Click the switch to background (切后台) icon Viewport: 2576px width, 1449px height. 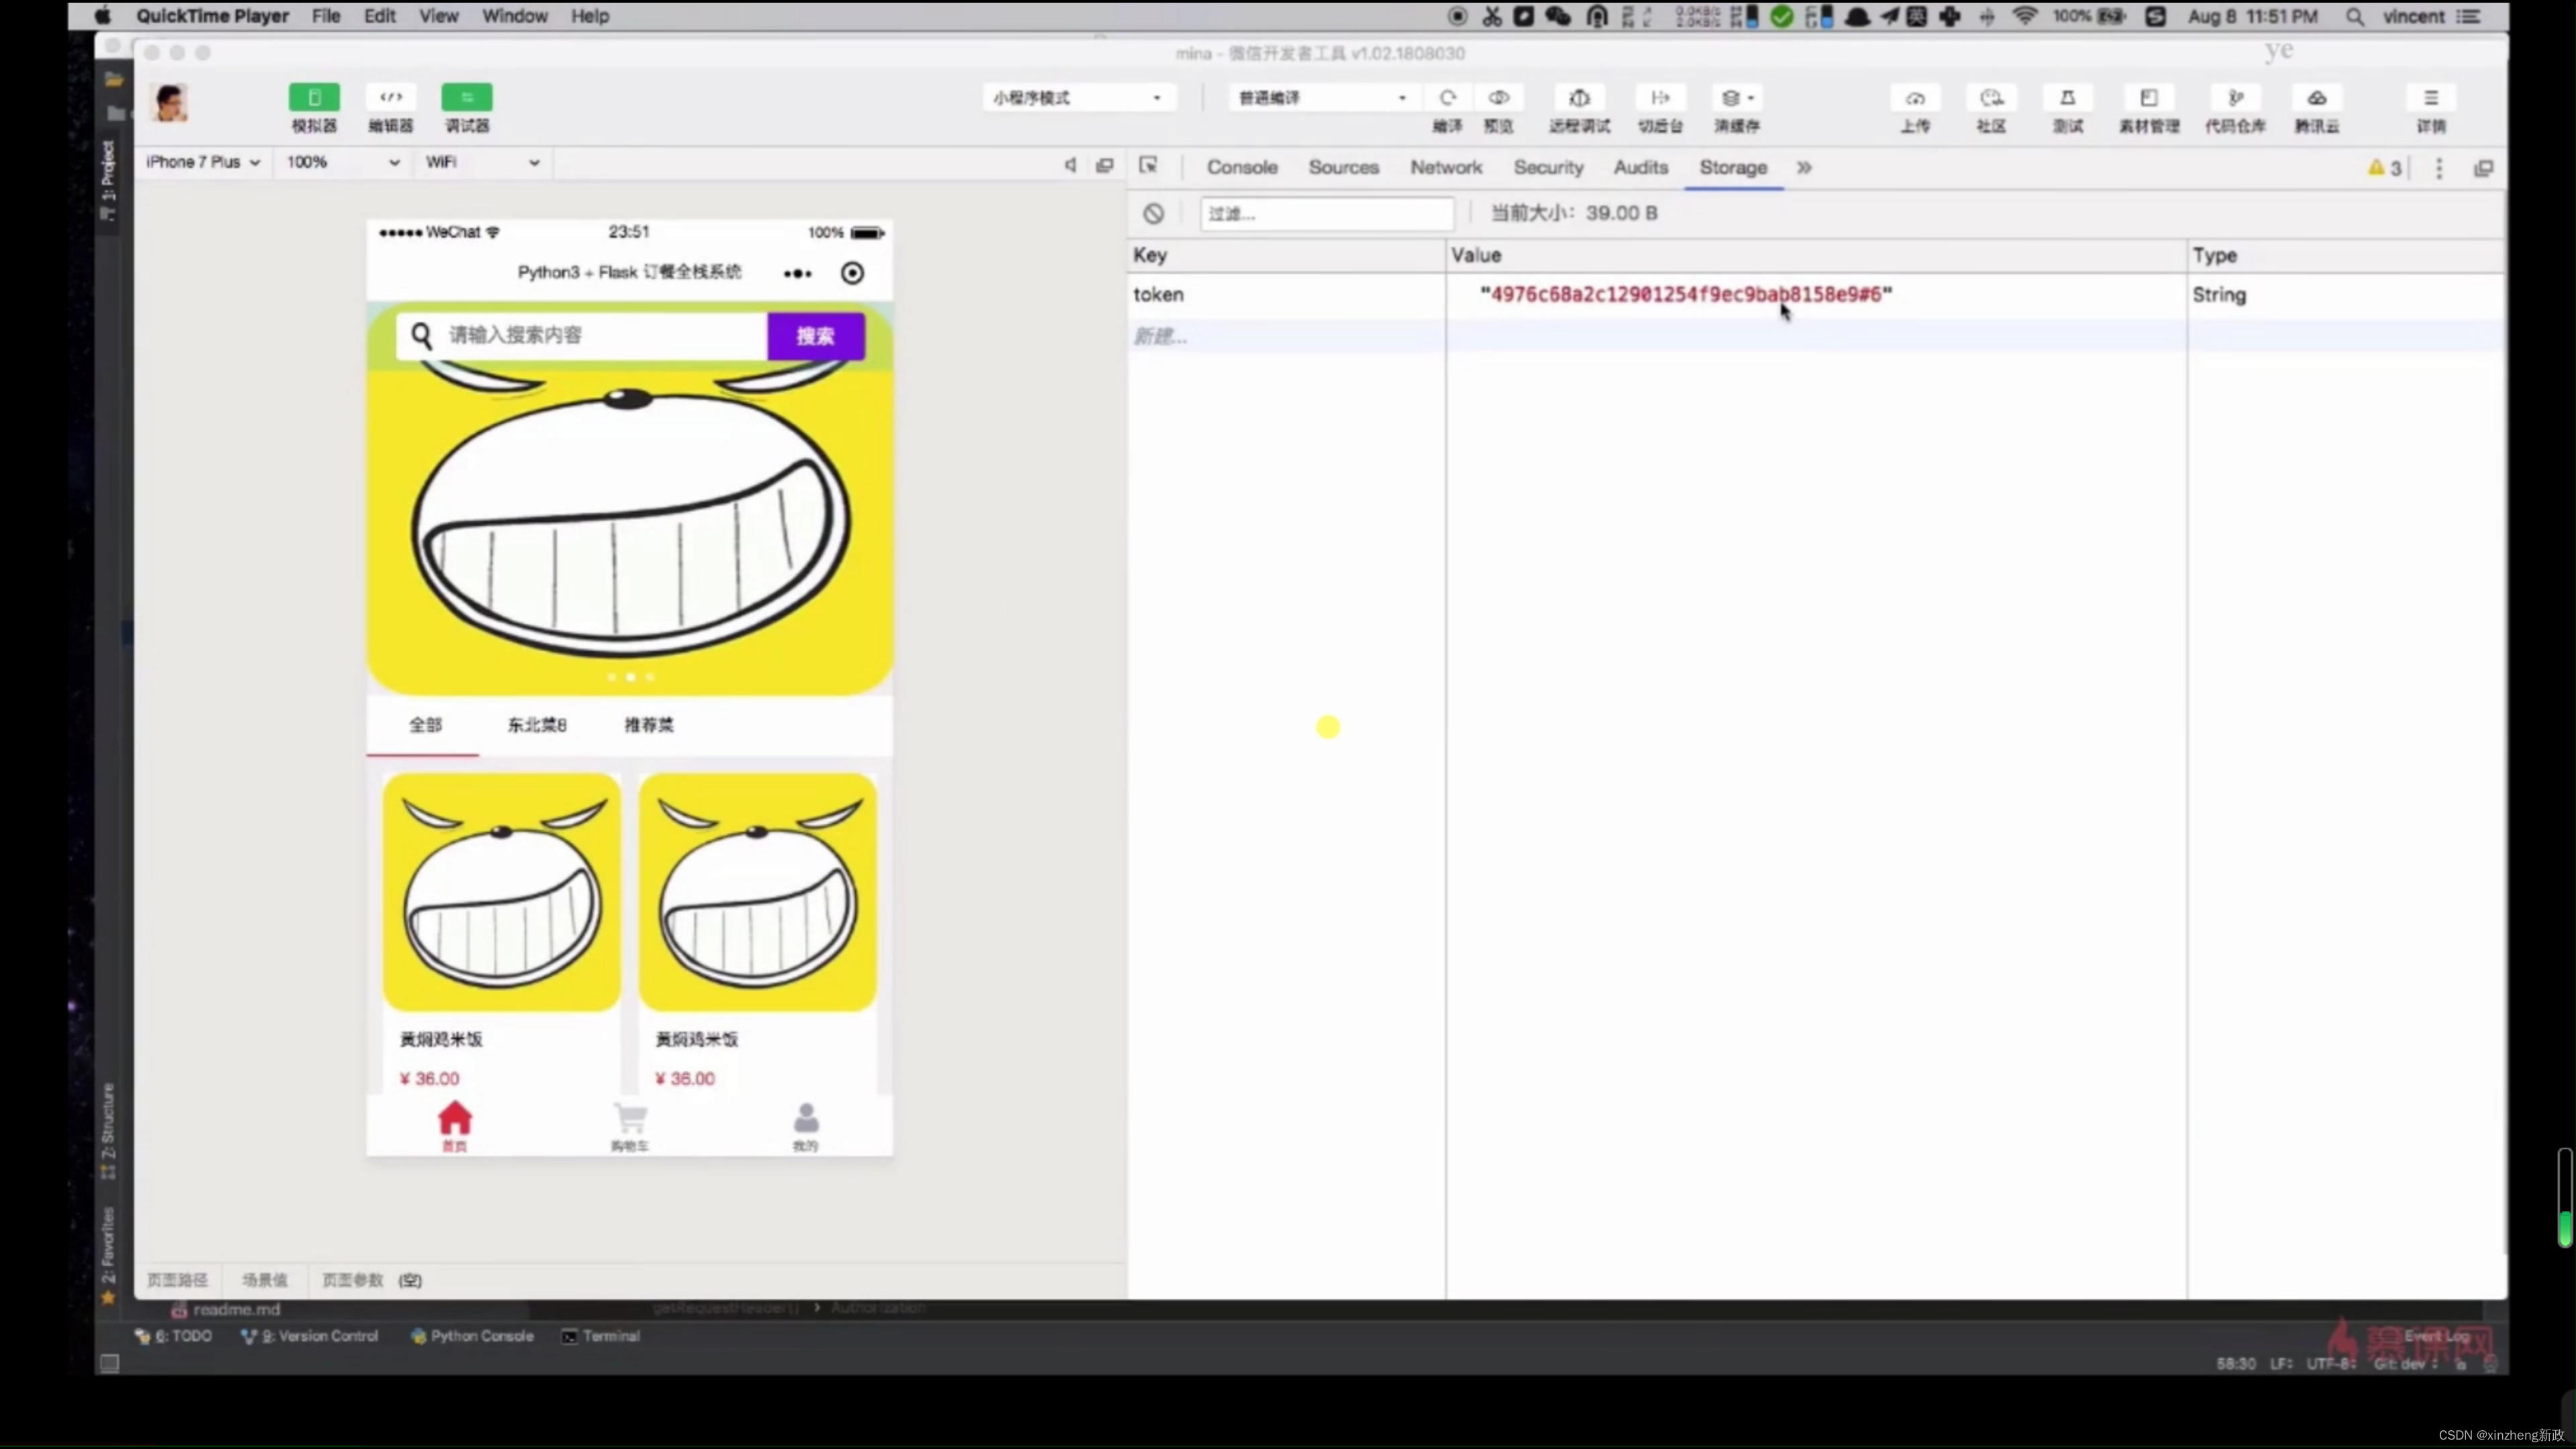(1660, 98)
